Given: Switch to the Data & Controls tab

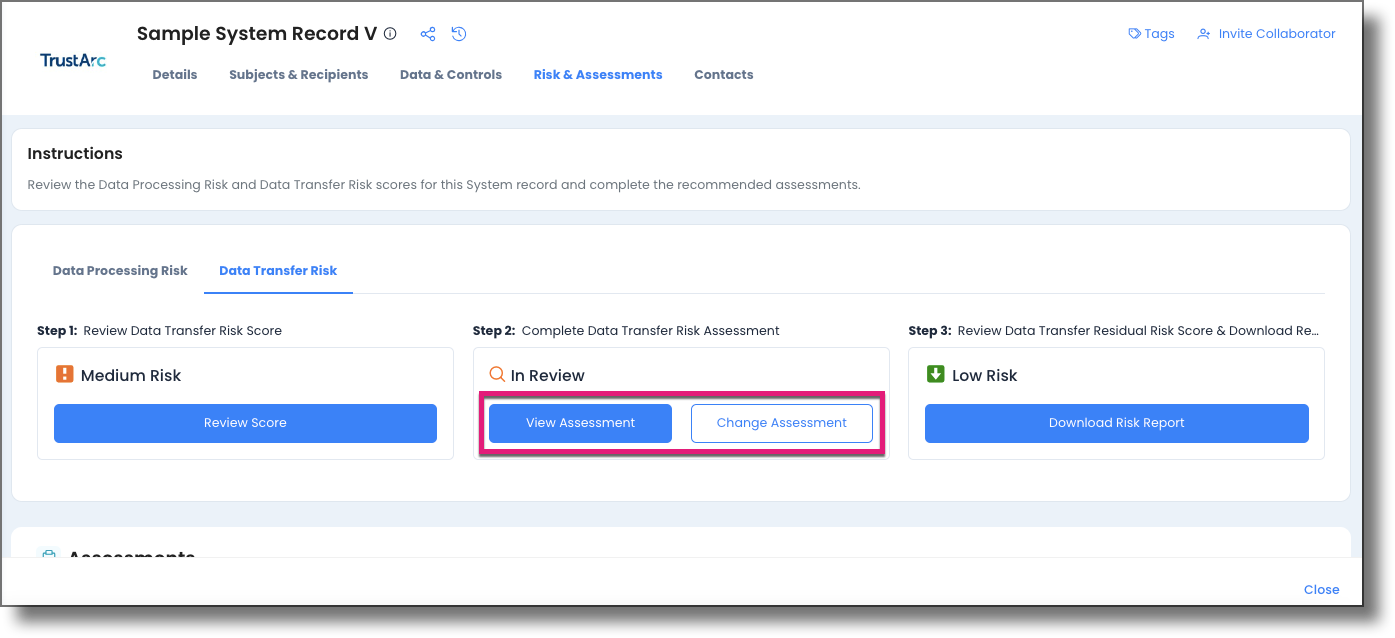Looking at the screenshot, I should coord(451,75).
